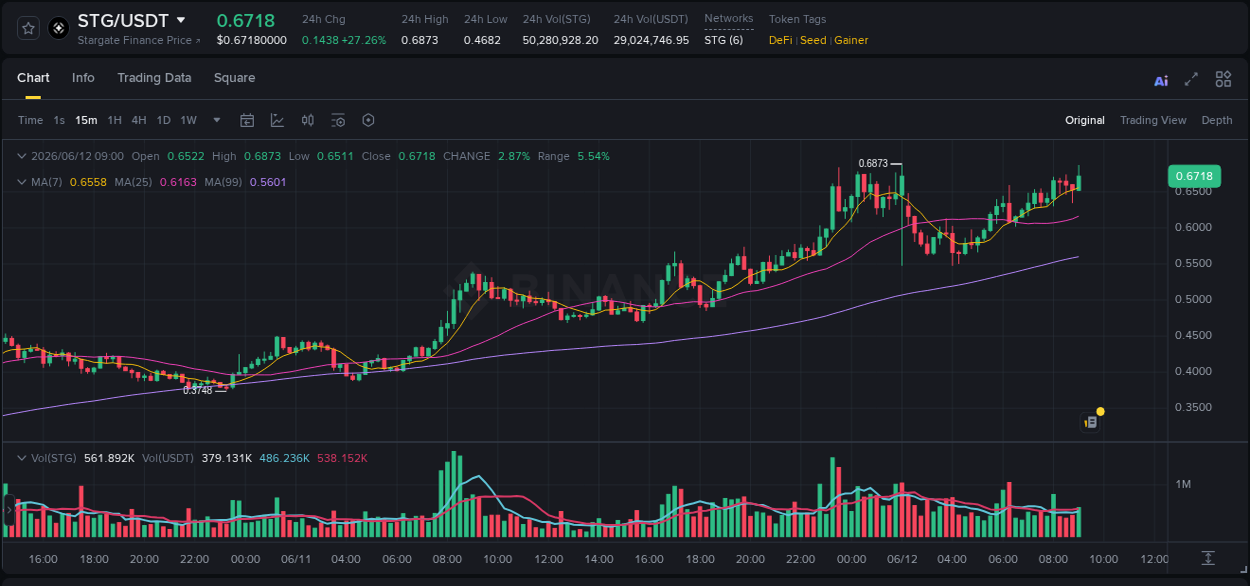
Task: Select the 1H interval
Action: point(114,120)
